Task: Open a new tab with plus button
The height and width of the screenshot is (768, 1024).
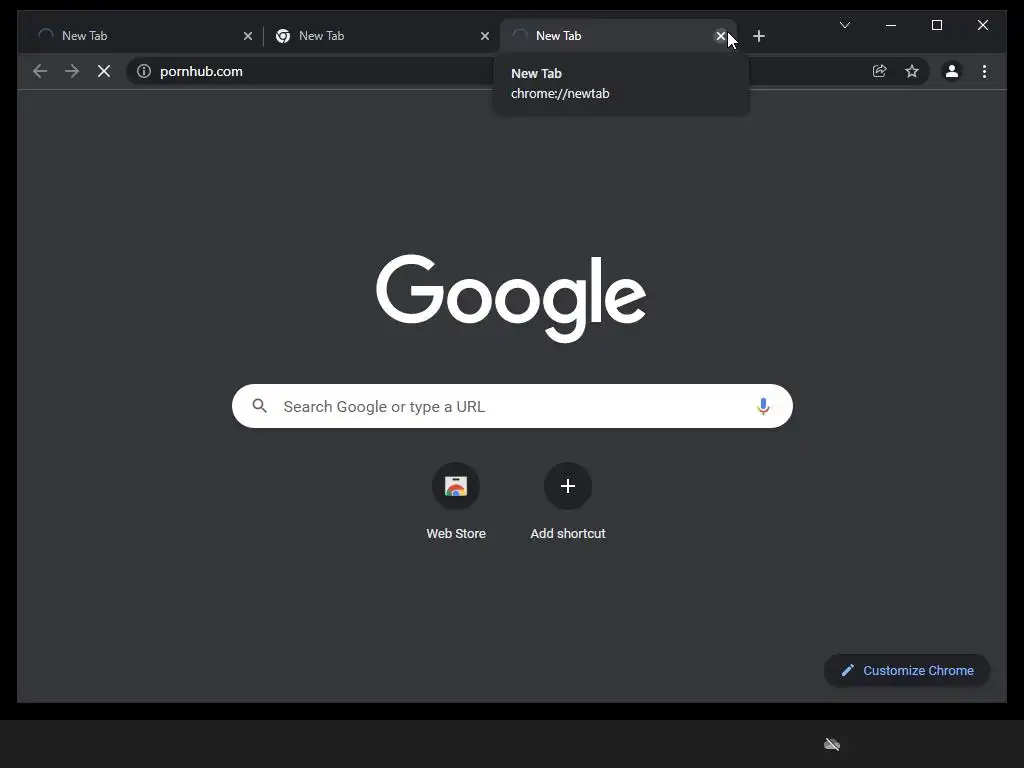Action: coord(759,36)
